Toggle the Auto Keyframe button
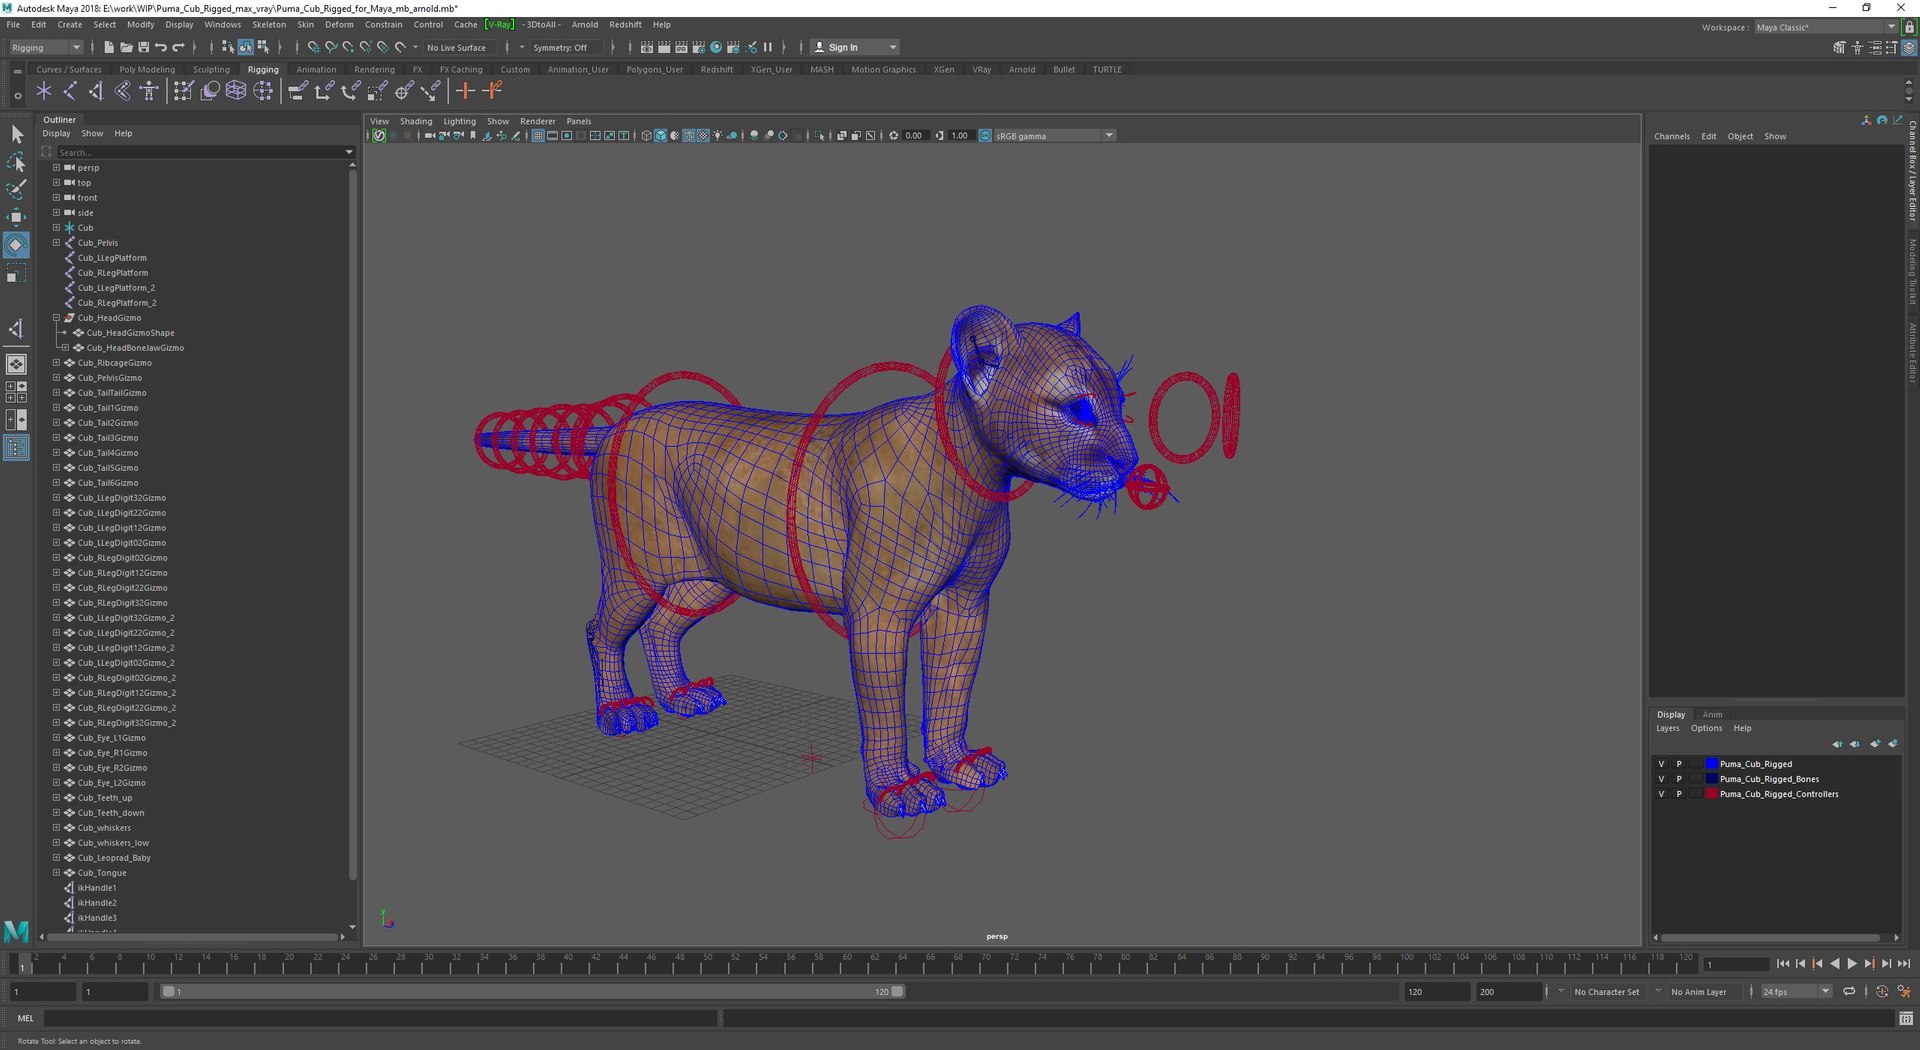 (1882, 992)
